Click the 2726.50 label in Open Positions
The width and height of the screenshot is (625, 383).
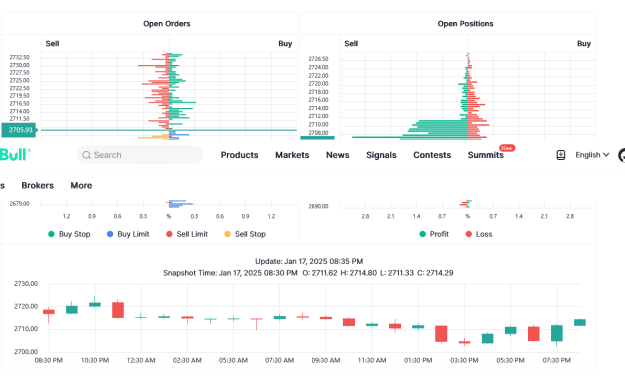(318, 59)
